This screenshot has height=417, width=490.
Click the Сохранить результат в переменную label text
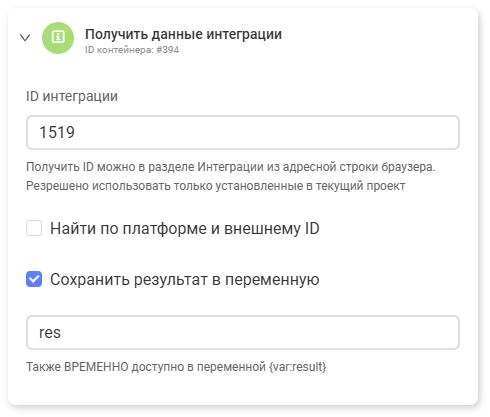click(x=185, y=279)
